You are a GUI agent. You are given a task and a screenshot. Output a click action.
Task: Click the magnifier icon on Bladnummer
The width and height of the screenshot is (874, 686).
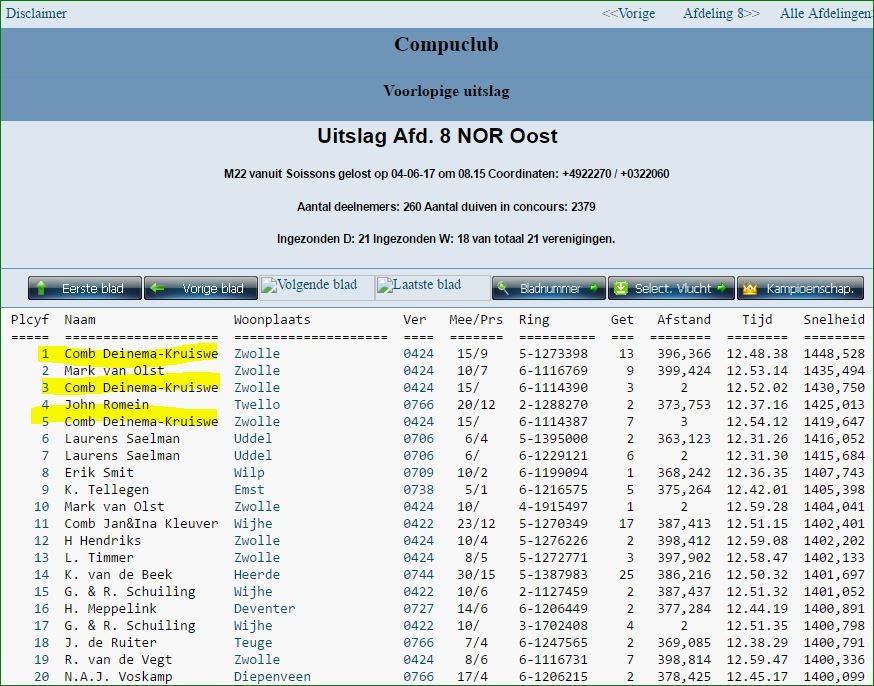coord(503,288)
